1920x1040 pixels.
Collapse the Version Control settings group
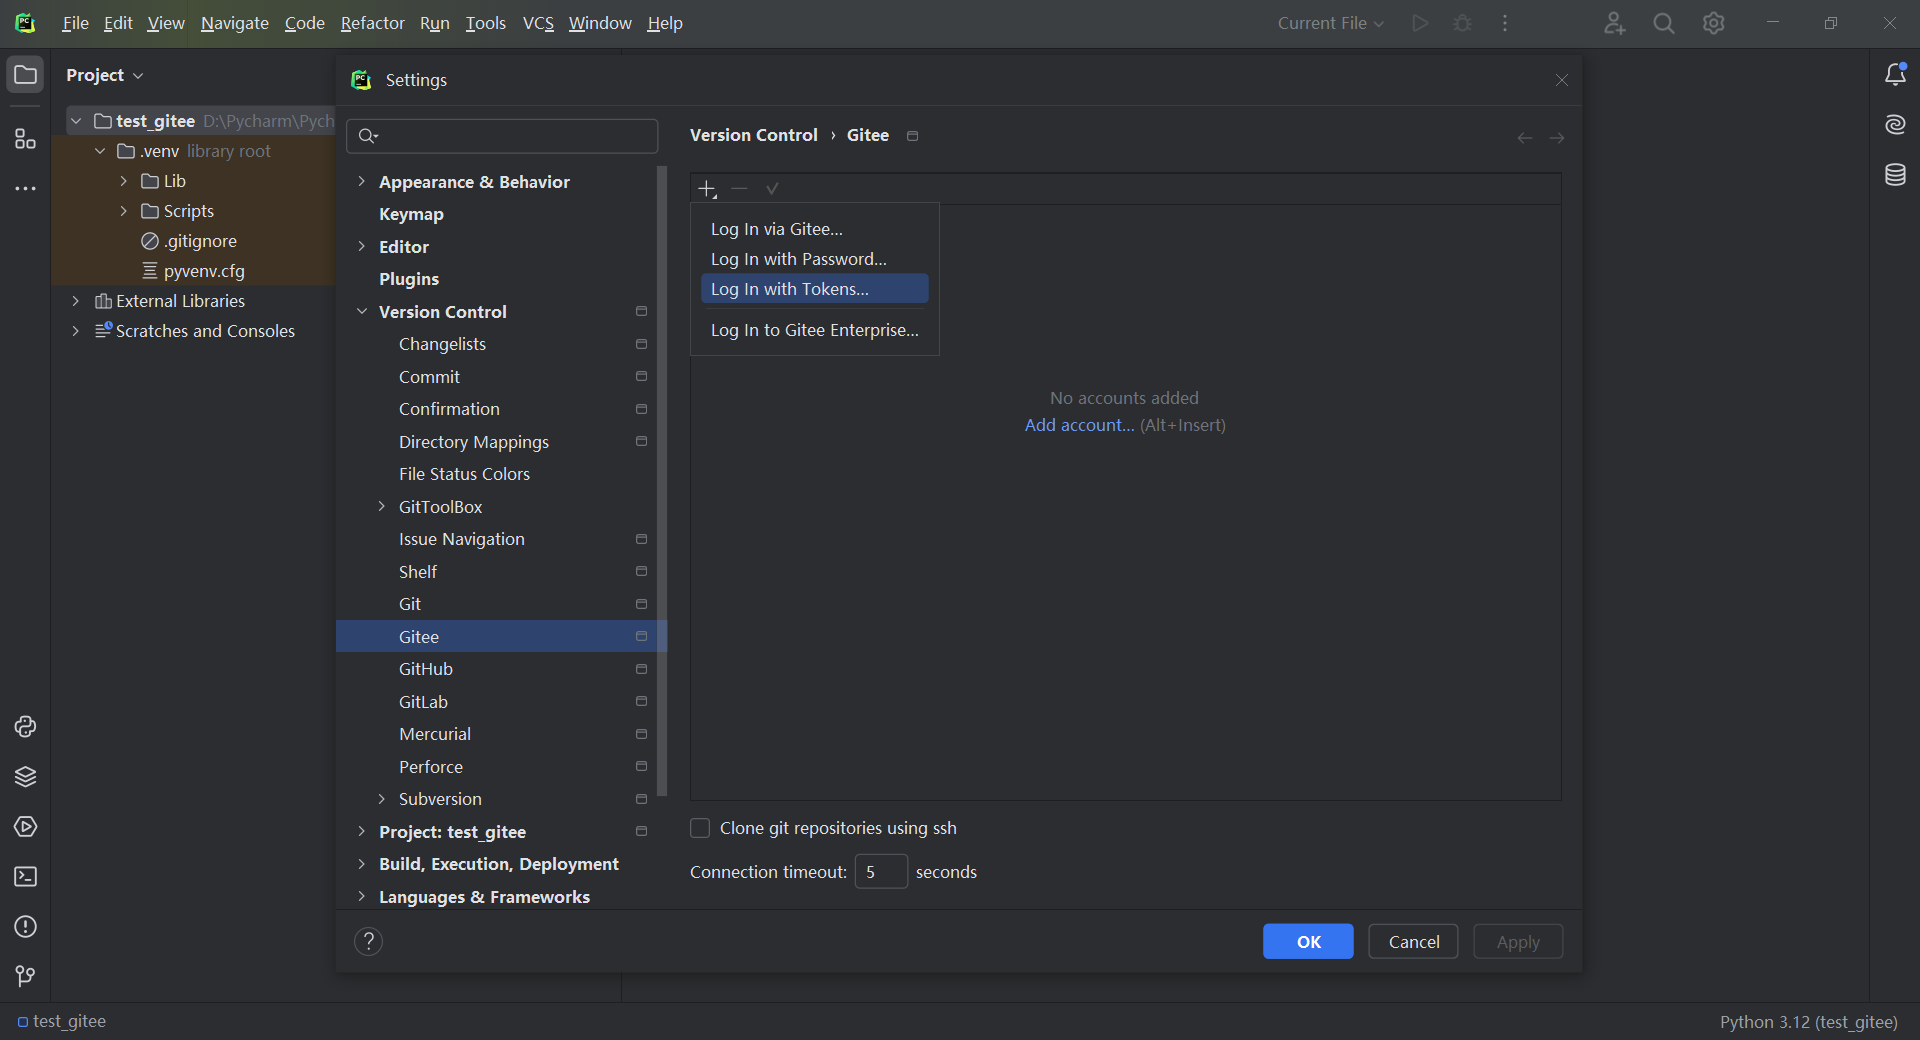pyautogui.click(x=362, y=312)
